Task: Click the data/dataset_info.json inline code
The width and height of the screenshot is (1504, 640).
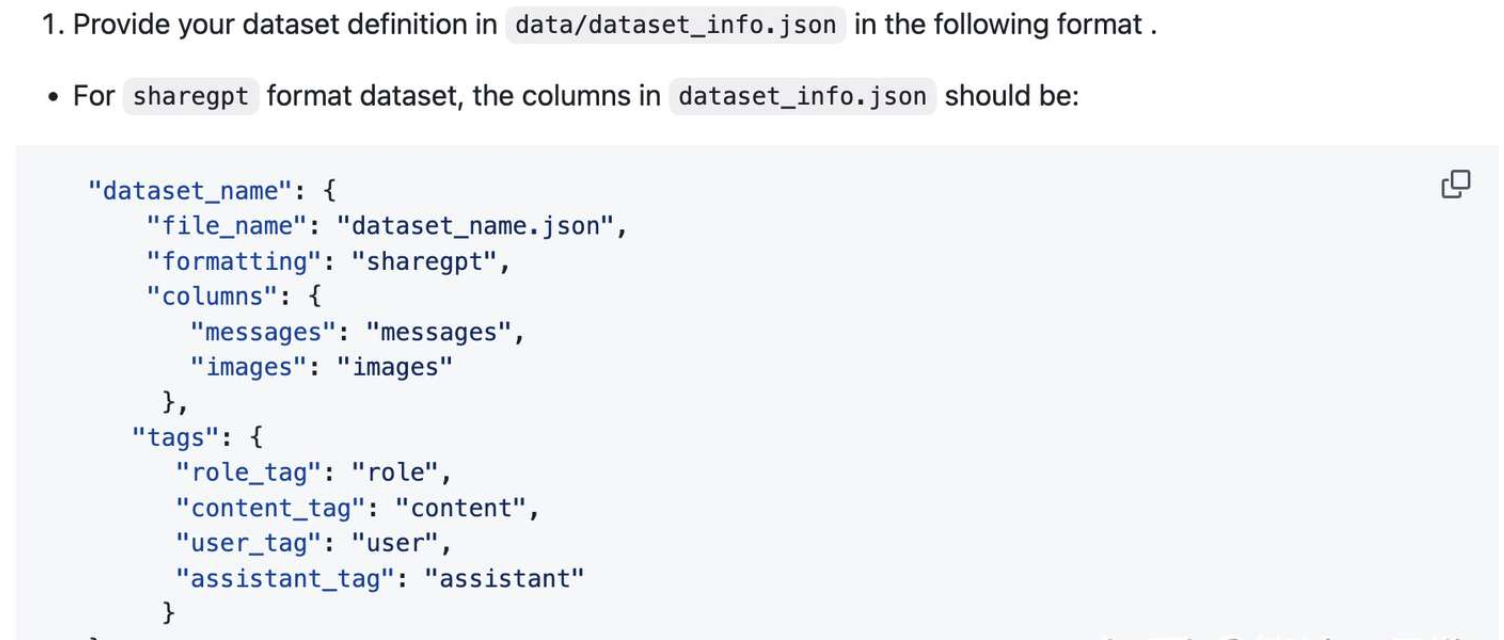Action: click(676, 24)
